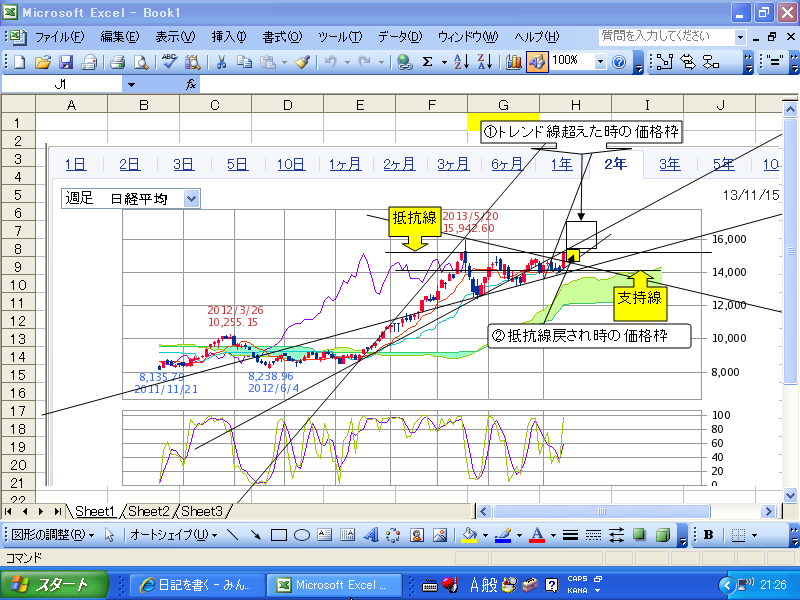This screenshot has height=600, width=800.
Task: Open the Chart Wizard icon
Action: click(x=514, y=61)
